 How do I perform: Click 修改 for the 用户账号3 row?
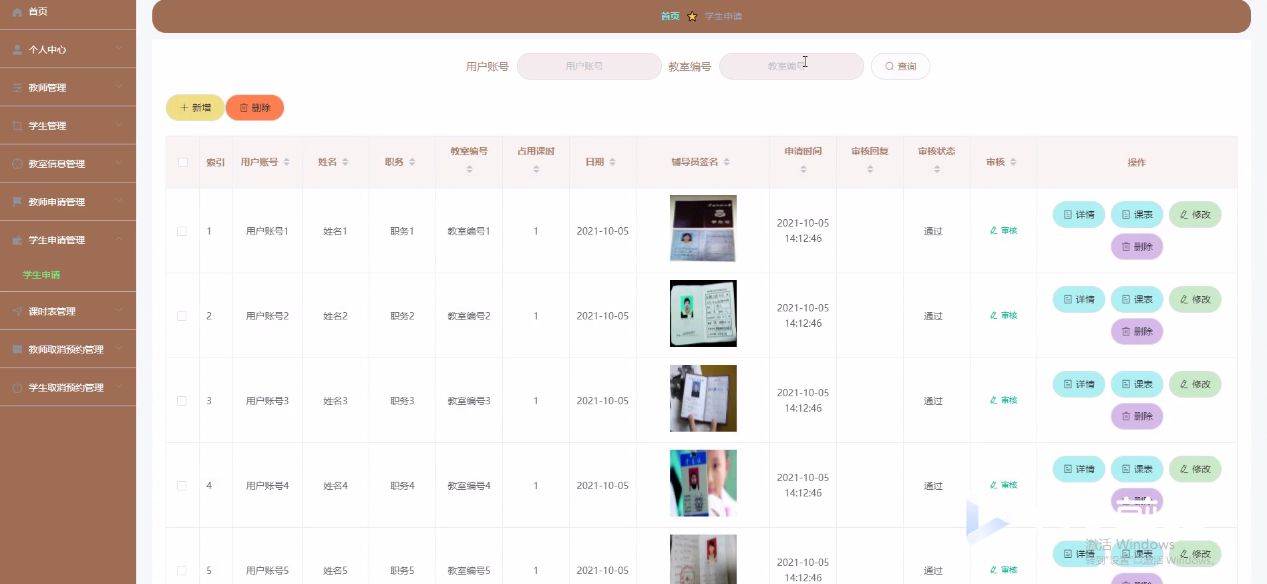(1195, 384)
